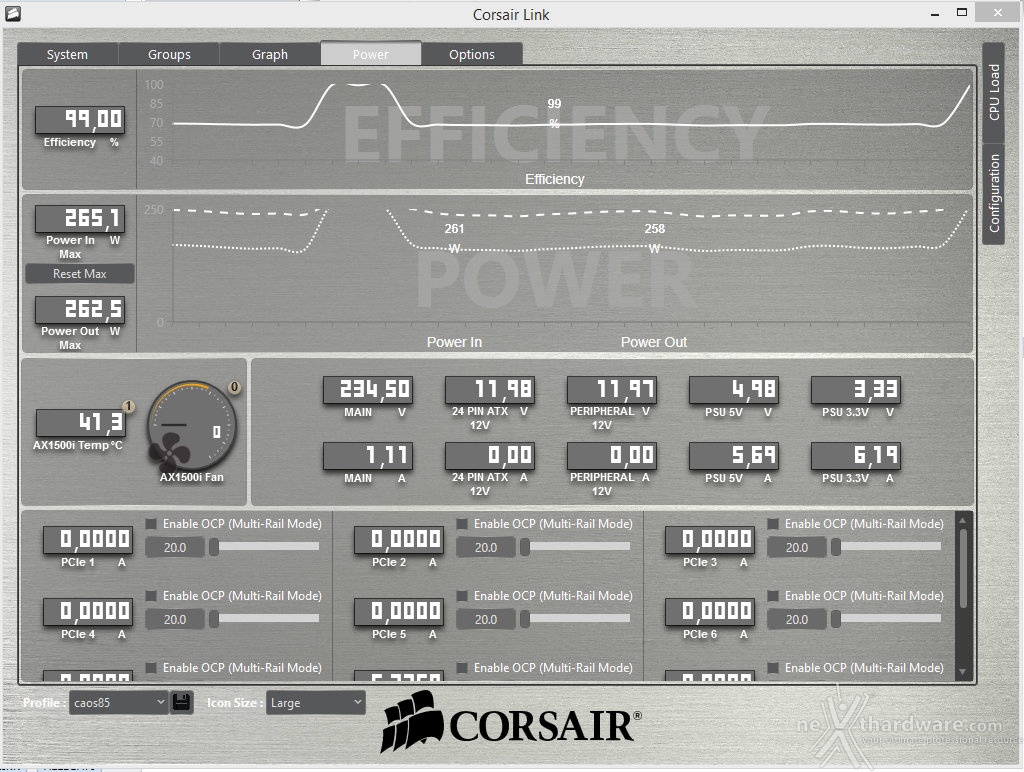Select the Power tab

[x=371, y=54]
